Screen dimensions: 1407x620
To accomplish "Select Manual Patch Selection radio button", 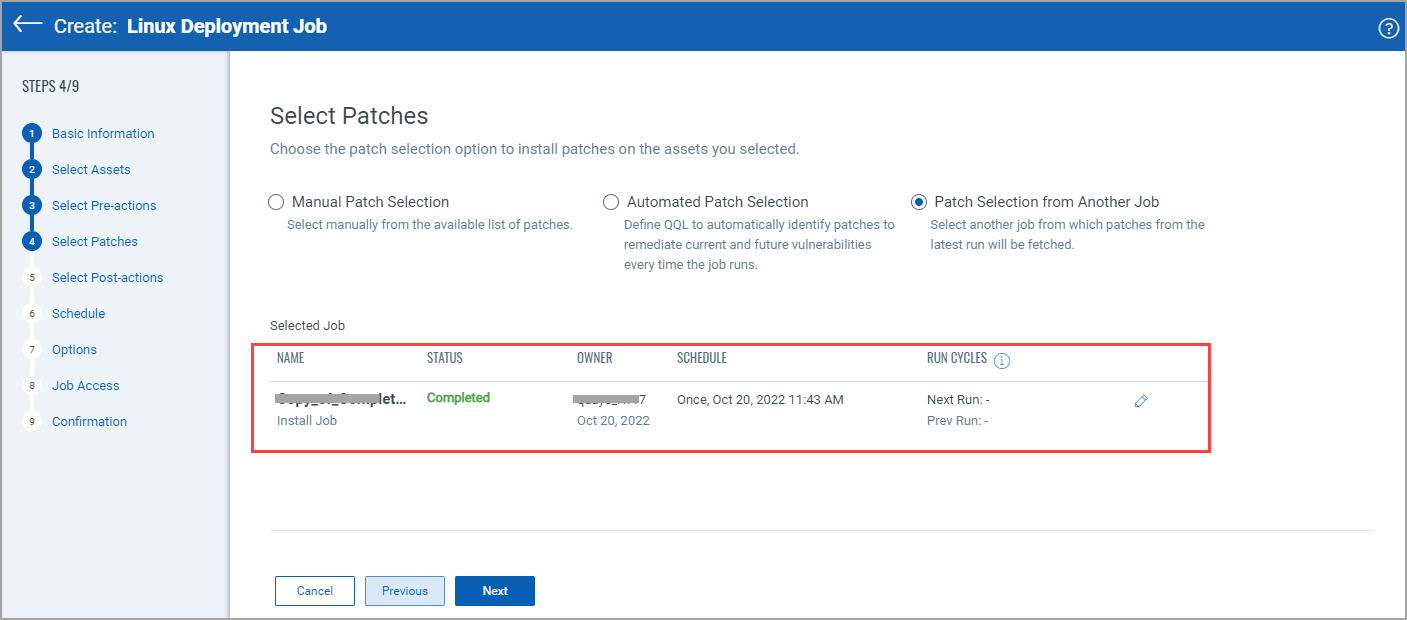I will 277,202.
